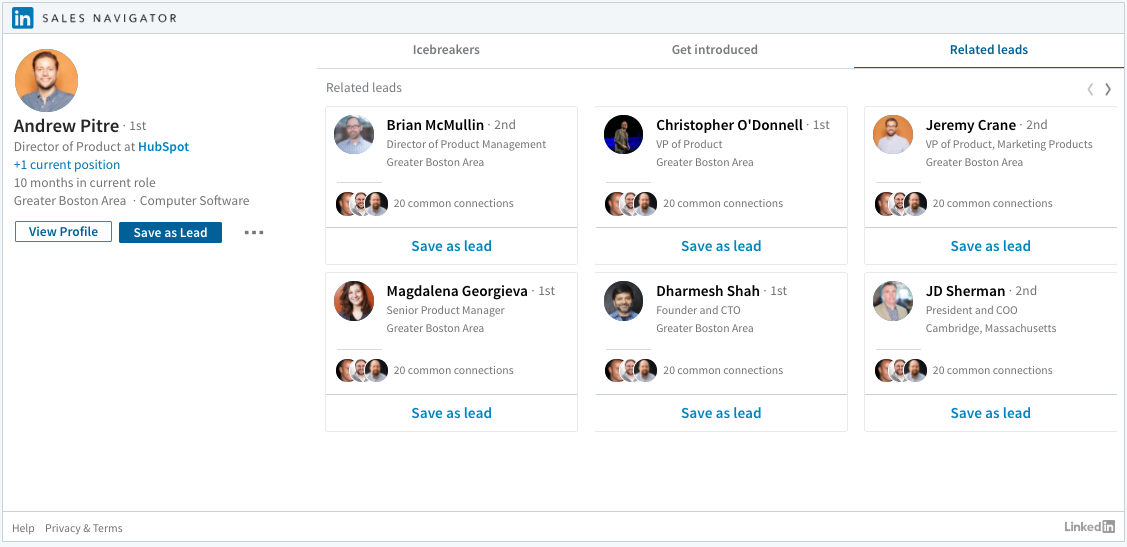Image resolution: width=1127 pixels, height=547 pixels.
Task: Click the LinkedIn logo in the footer
Action: [x=1089, y=527]
